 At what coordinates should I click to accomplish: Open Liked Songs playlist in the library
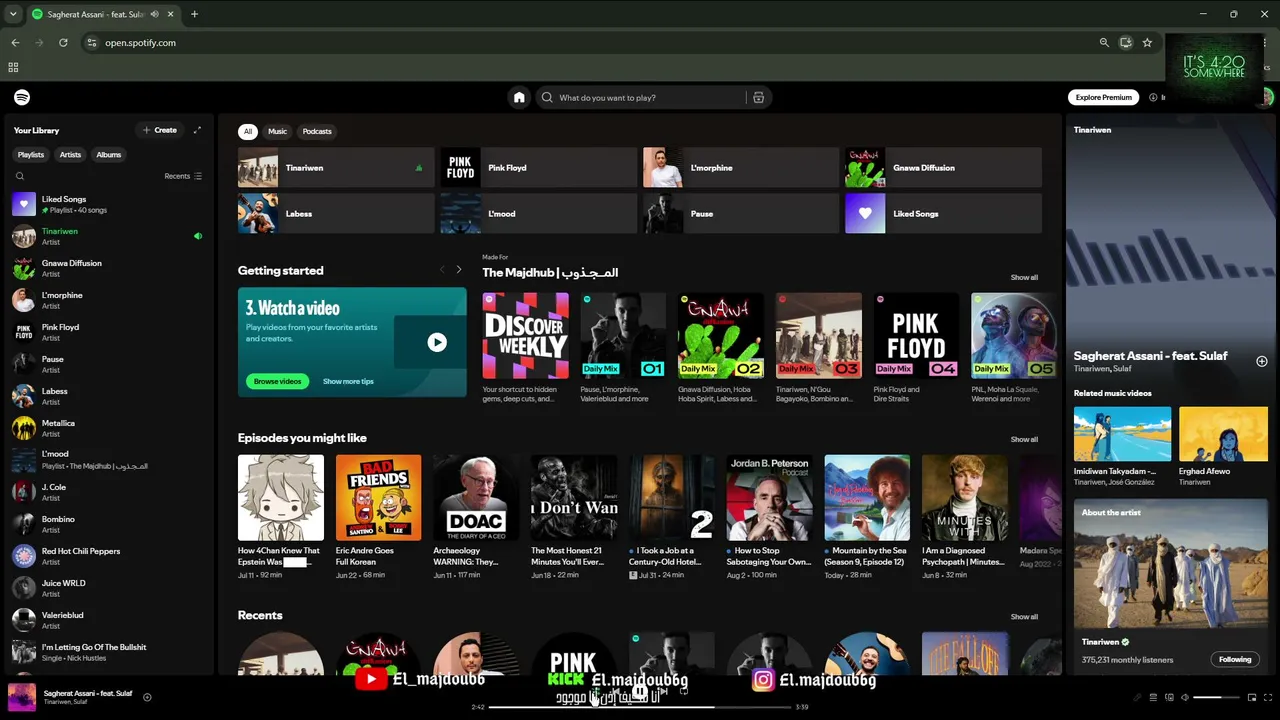(108, 204)
